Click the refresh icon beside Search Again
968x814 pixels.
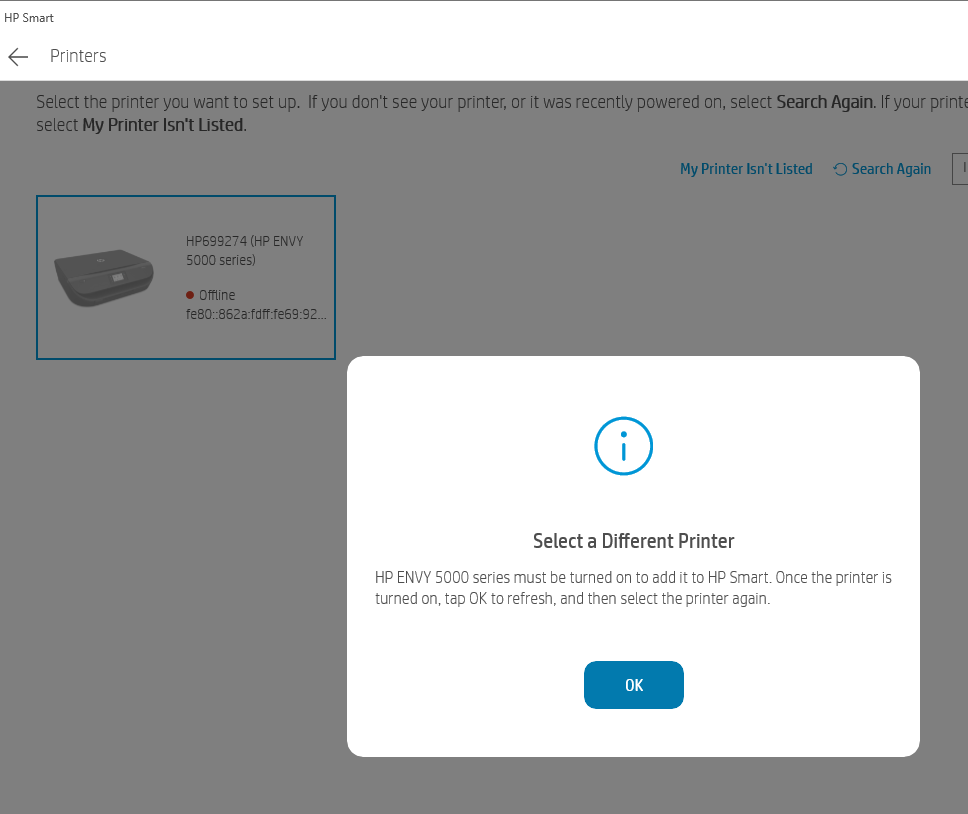coord(840,169)
